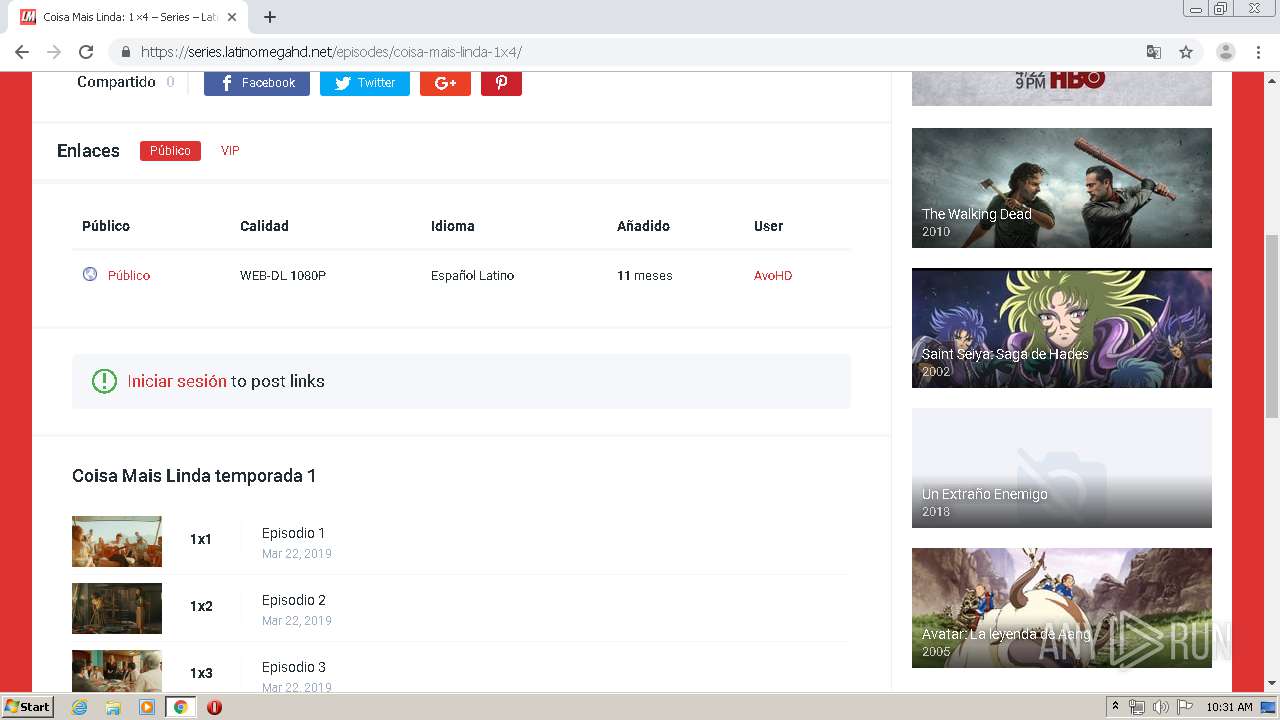Open The Walking Dead sidebar card
Viewport: 1280px width, 720px height.
click(x=1062, y=188)
